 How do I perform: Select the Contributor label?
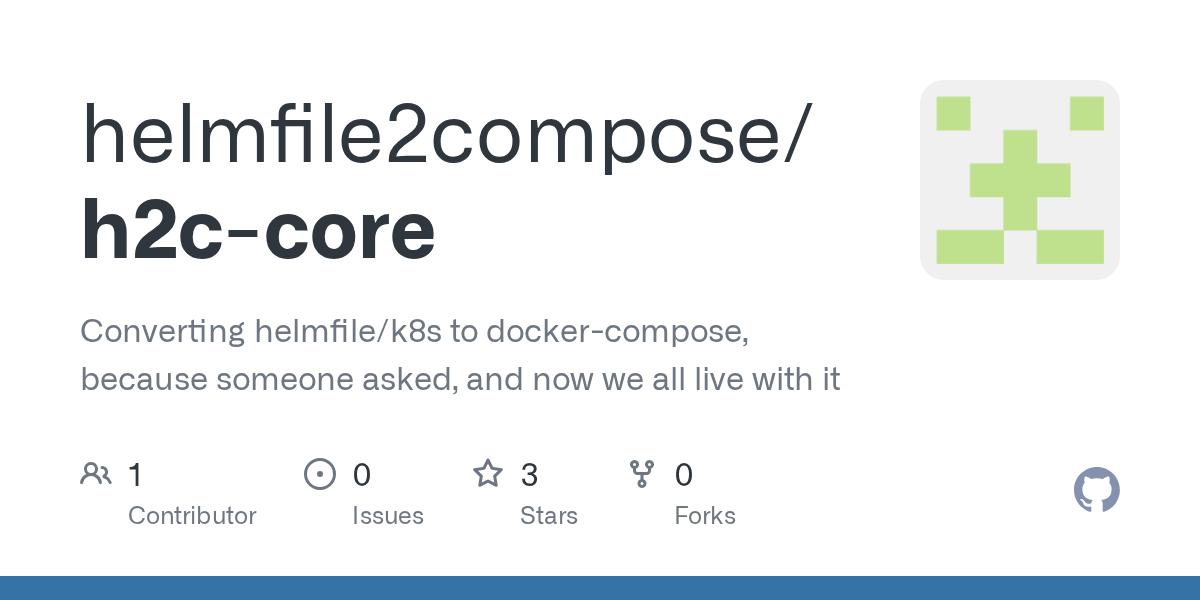point(192,516)
